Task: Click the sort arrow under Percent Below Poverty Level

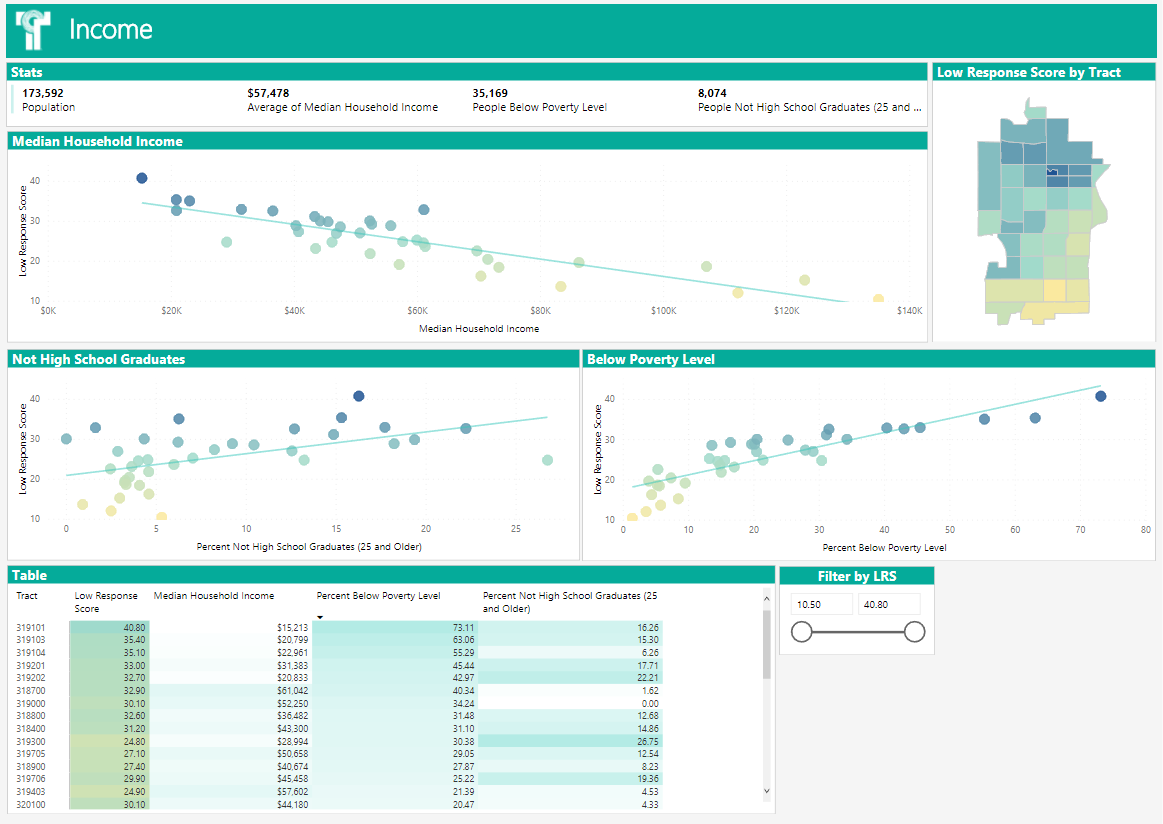Action: [320, 617]
